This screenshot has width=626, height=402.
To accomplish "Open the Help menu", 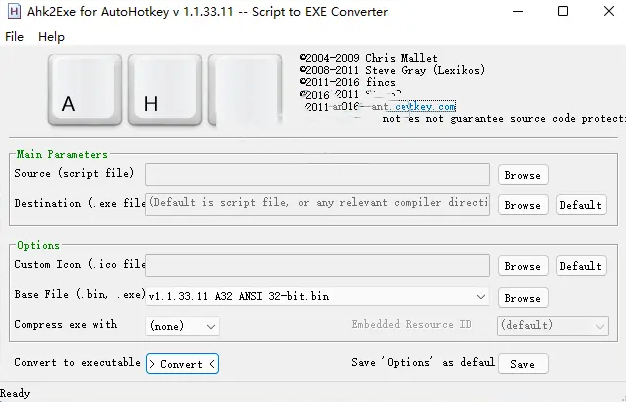I will tap(51, 37).
